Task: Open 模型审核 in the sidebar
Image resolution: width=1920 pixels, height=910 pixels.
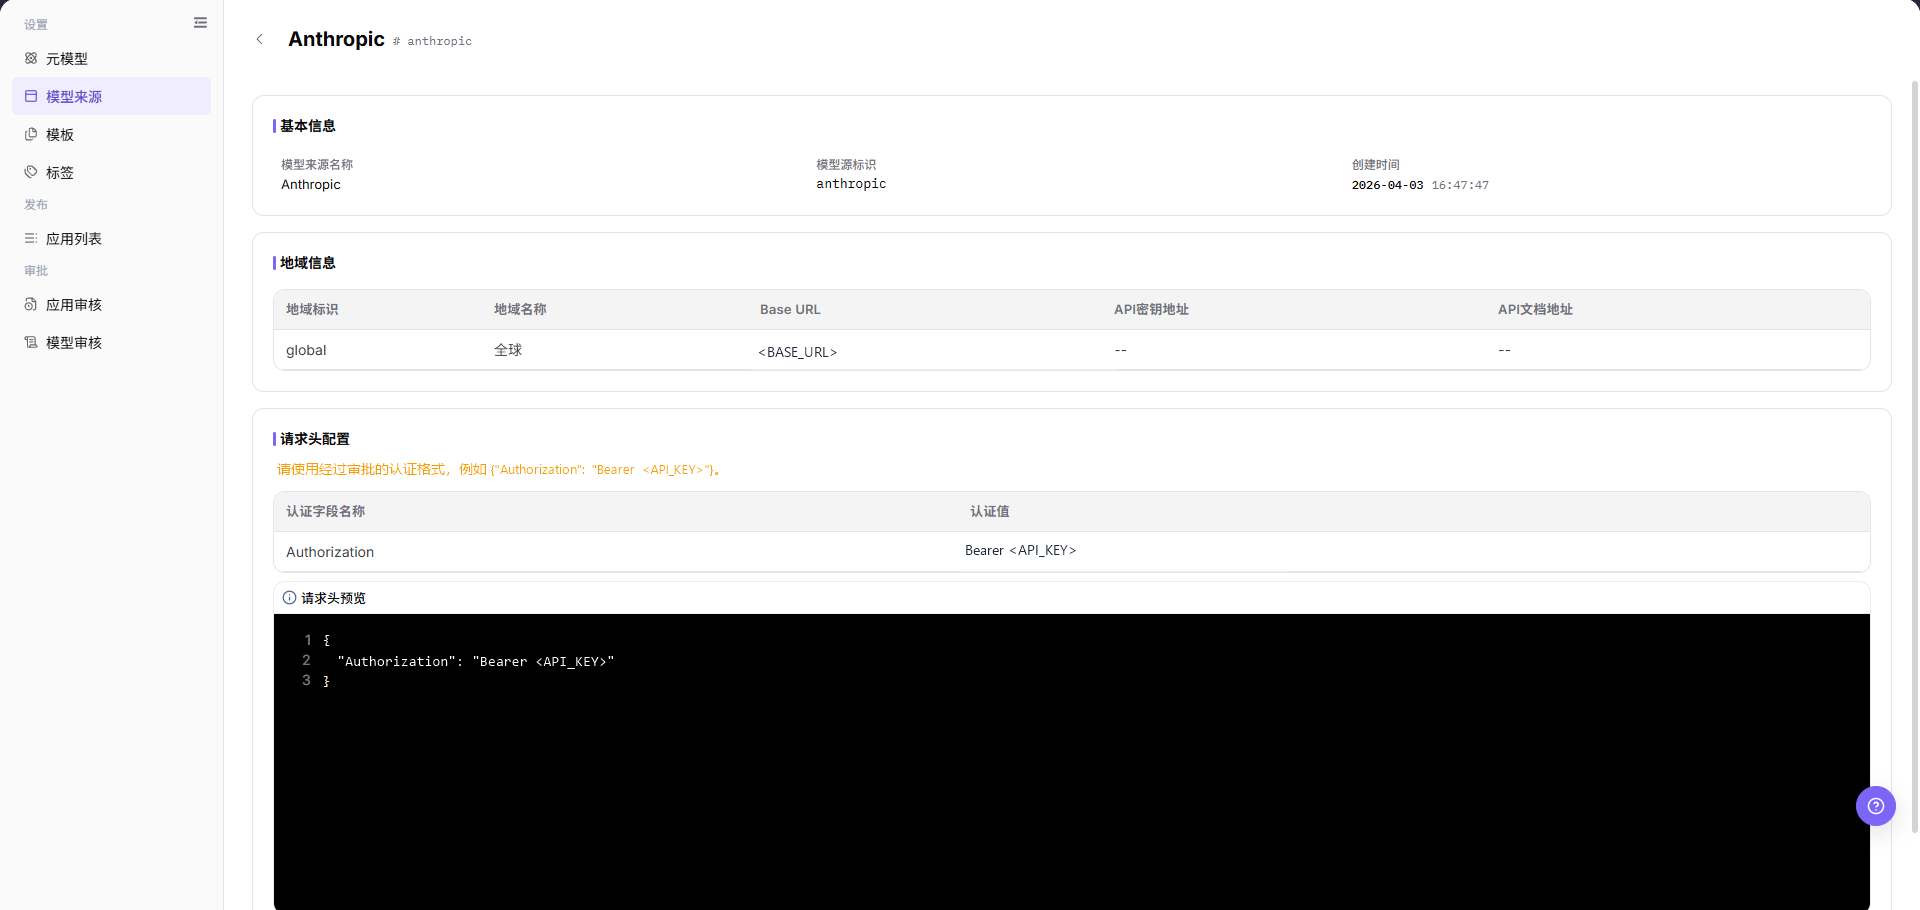Action: coord(111,342)
